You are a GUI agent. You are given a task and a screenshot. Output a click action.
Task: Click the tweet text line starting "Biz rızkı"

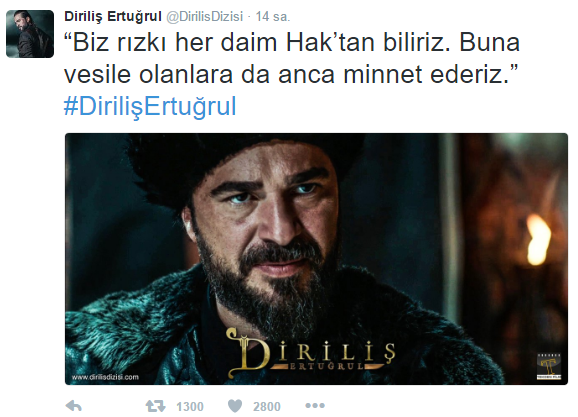pyautogui.click(x=292, y=42)
